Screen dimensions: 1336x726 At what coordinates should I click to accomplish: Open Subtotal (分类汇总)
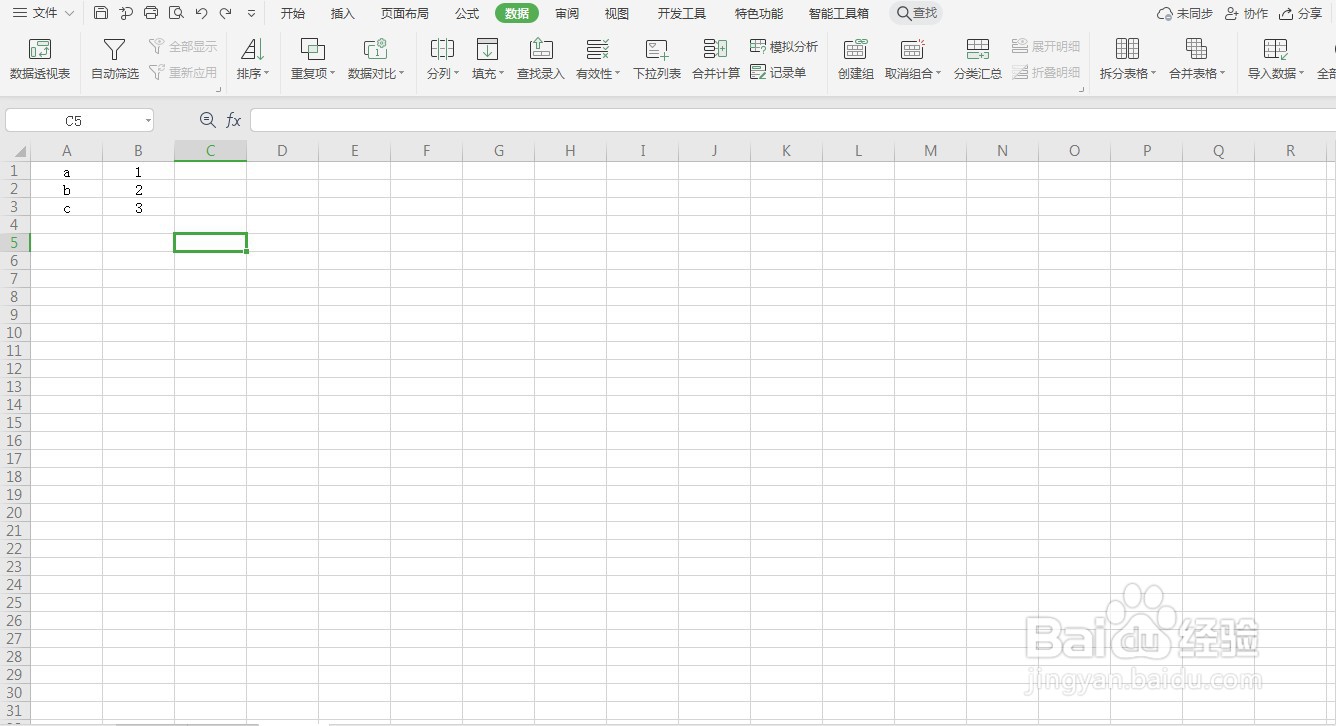(978, 60)
